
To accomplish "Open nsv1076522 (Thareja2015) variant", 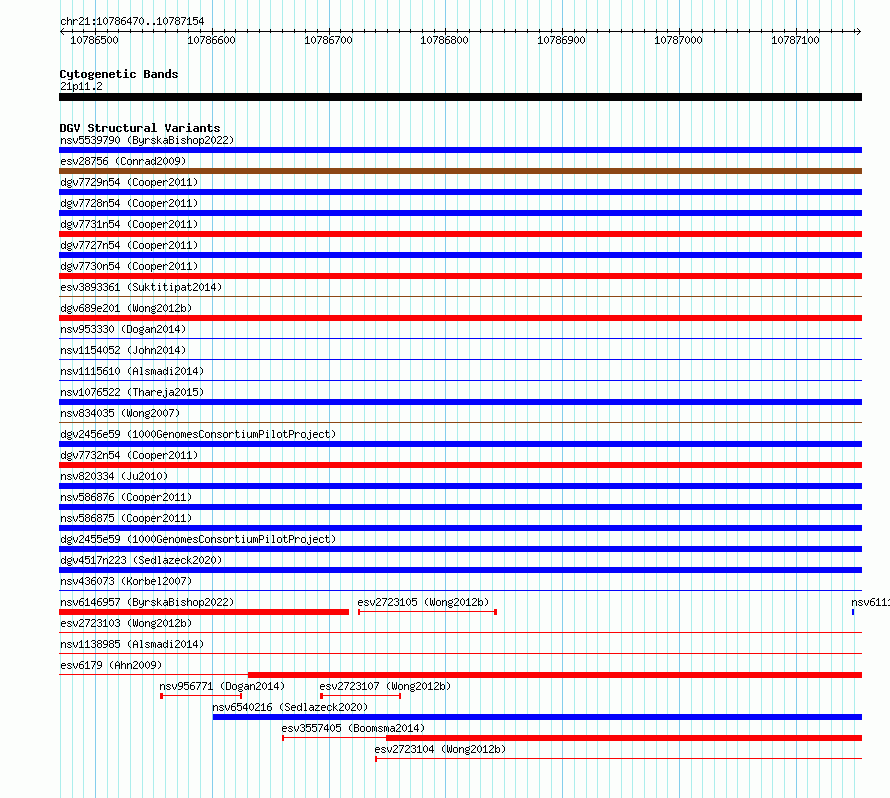I will (132, 392).
